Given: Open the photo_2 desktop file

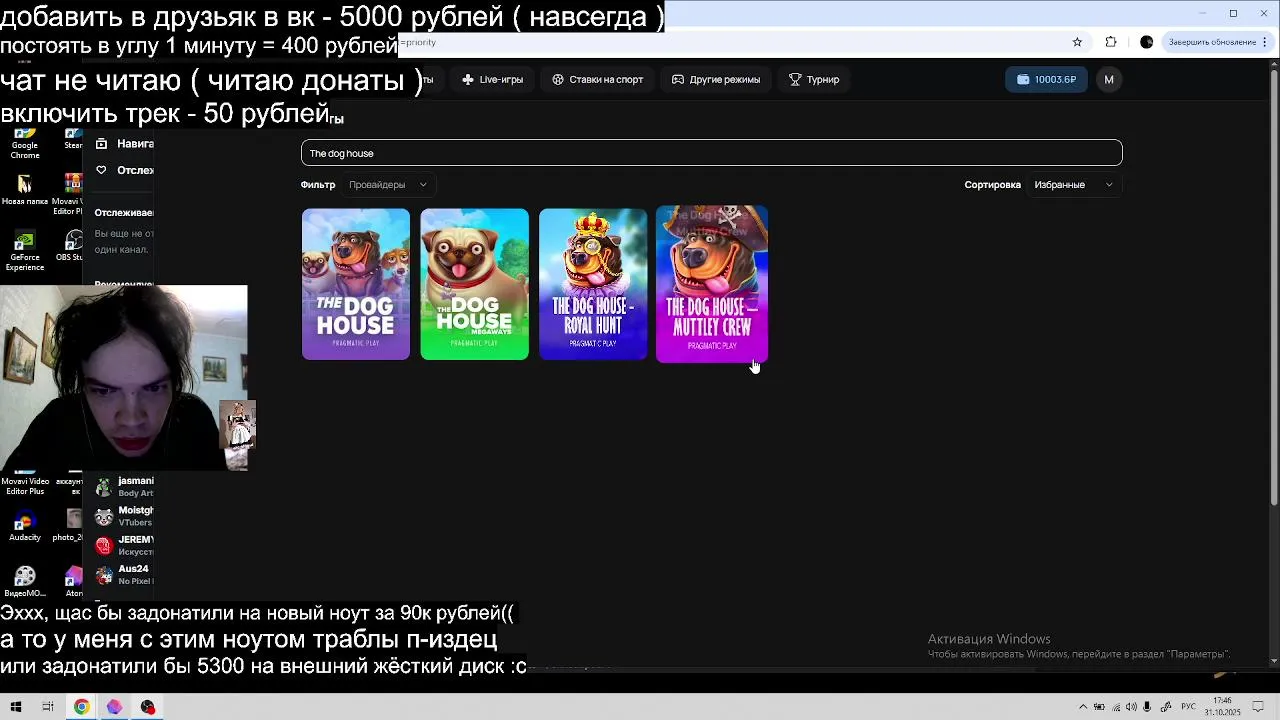Looking at the screenshot, I should coord(70,525).
